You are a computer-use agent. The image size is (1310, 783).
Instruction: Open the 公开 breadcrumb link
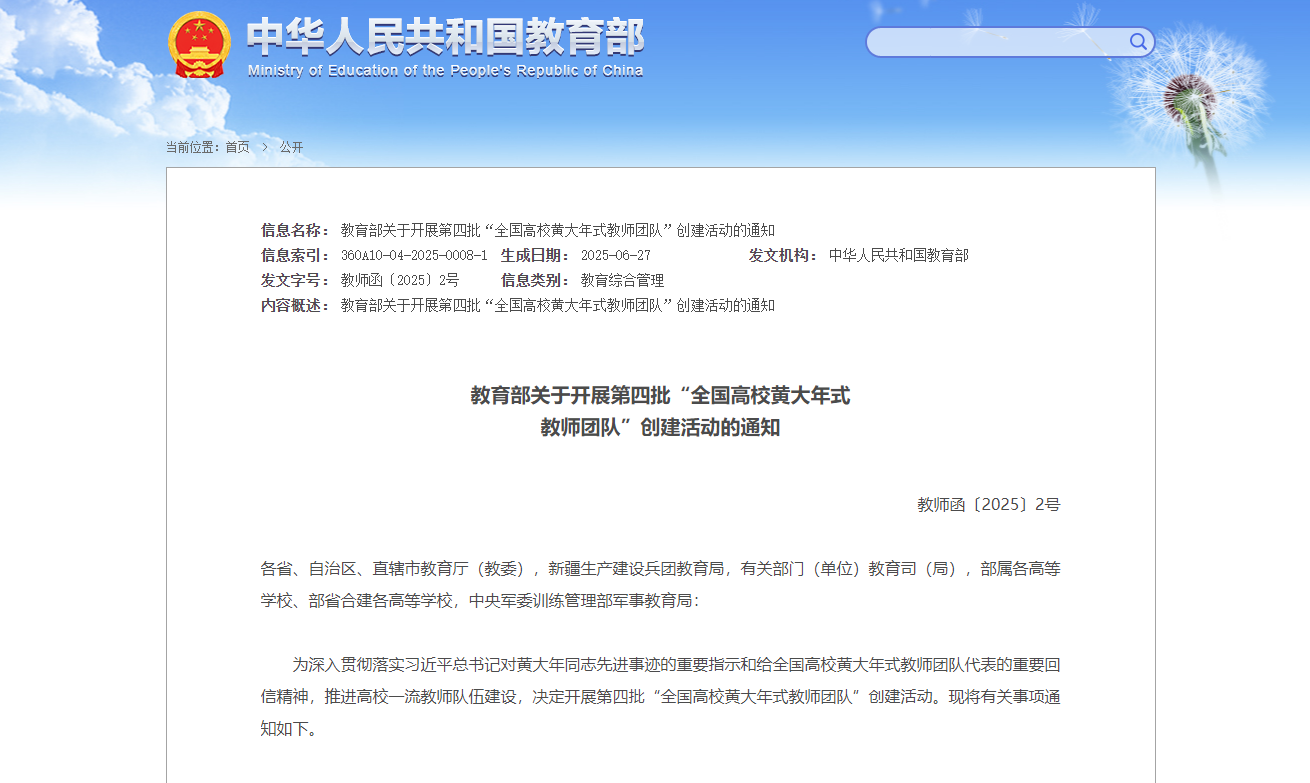pyautogui.click(x=291, y=147)
